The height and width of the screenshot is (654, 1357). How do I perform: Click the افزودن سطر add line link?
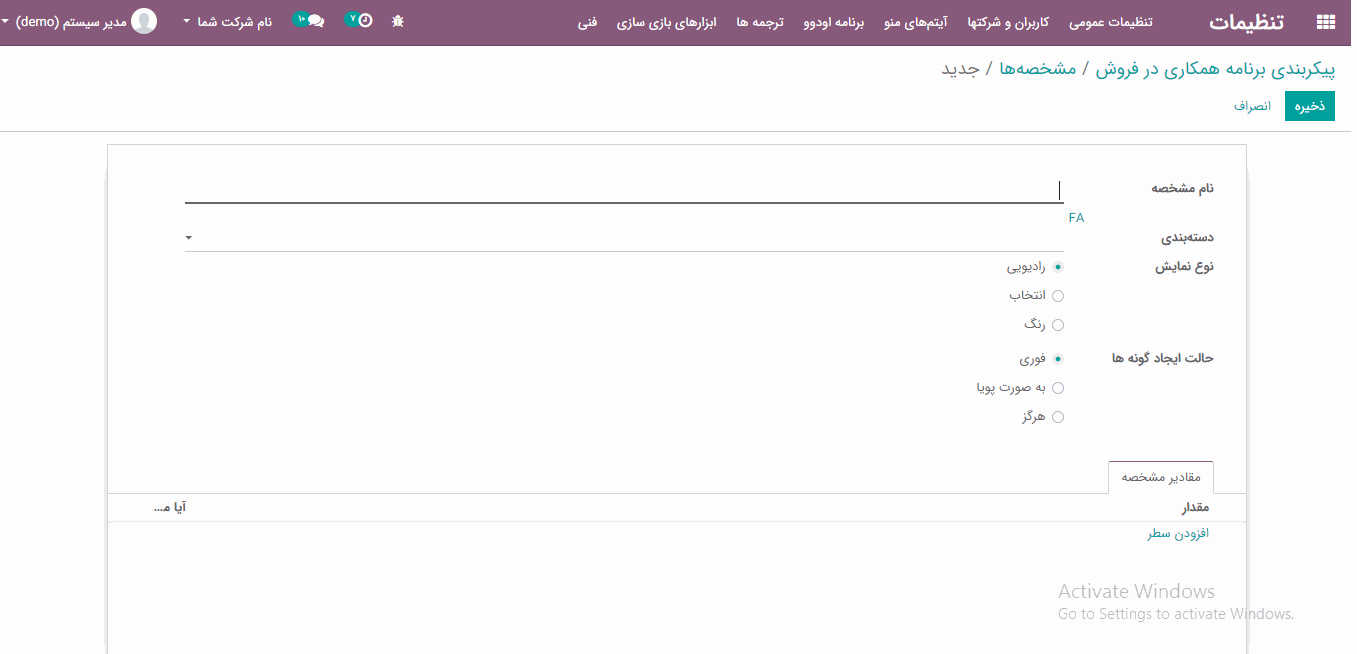coord(1178,534)
